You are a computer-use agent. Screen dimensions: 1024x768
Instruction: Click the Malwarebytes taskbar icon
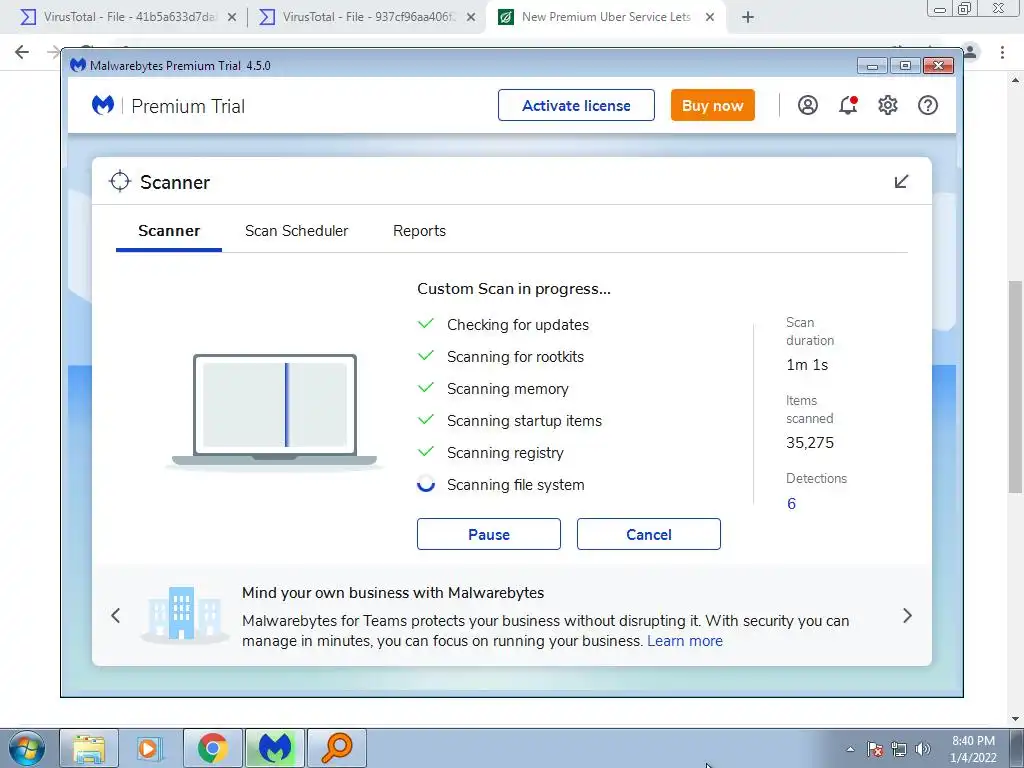[274, 748]
